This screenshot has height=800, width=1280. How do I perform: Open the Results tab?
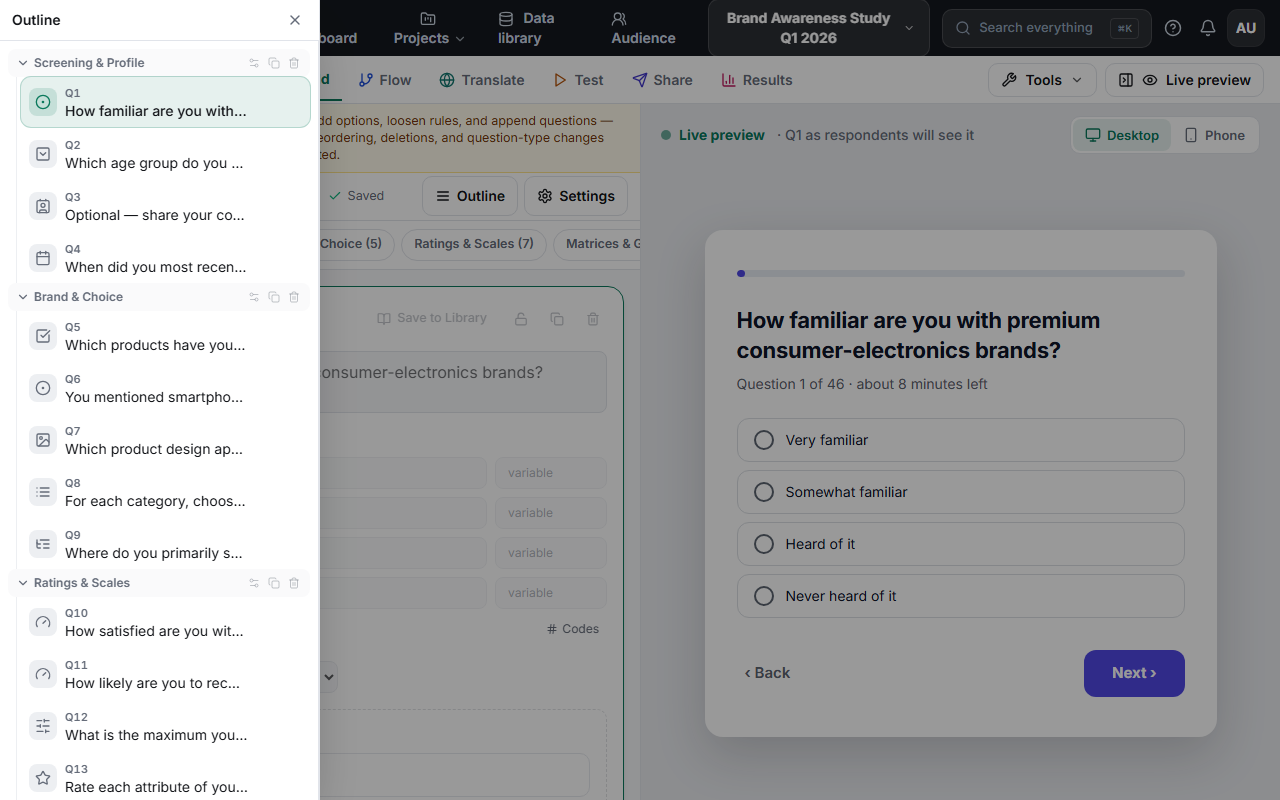[756, 80]
